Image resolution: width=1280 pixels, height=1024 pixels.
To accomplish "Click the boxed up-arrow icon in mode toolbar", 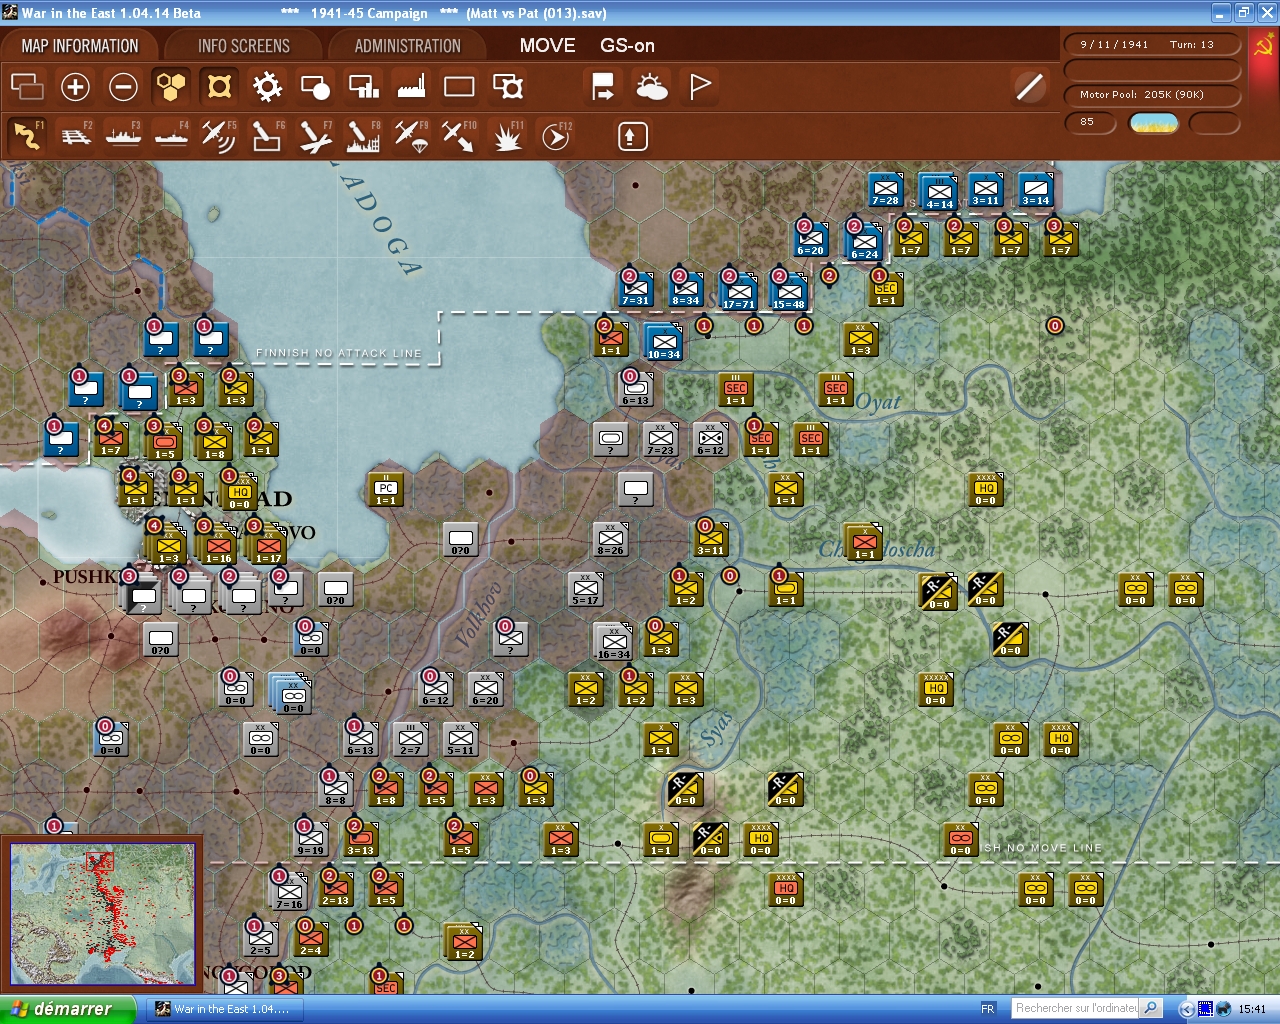I will 632,136.
